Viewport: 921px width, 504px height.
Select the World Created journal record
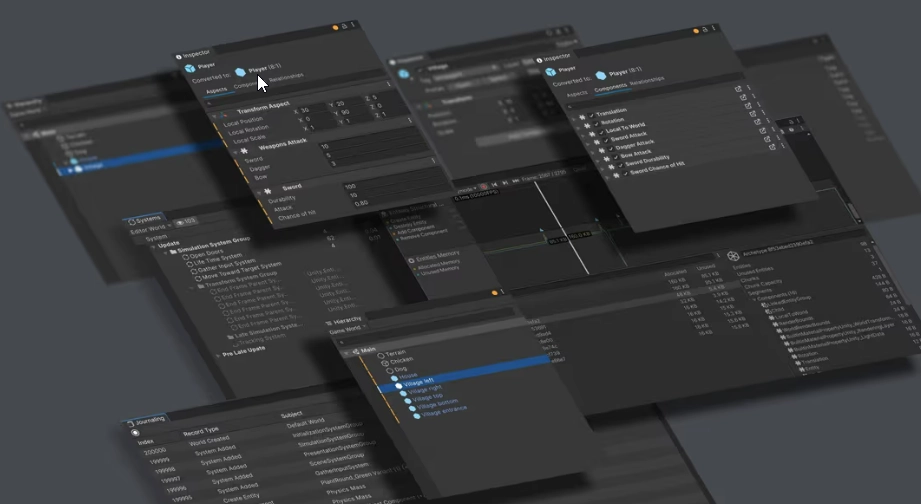pos(209,440)
